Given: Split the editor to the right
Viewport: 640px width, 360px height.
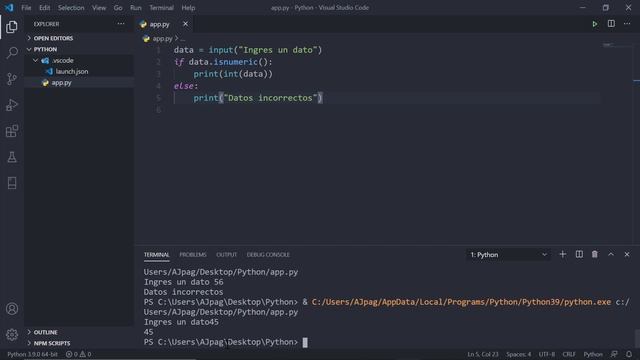Looking at the screenshot, I should 611,24.
